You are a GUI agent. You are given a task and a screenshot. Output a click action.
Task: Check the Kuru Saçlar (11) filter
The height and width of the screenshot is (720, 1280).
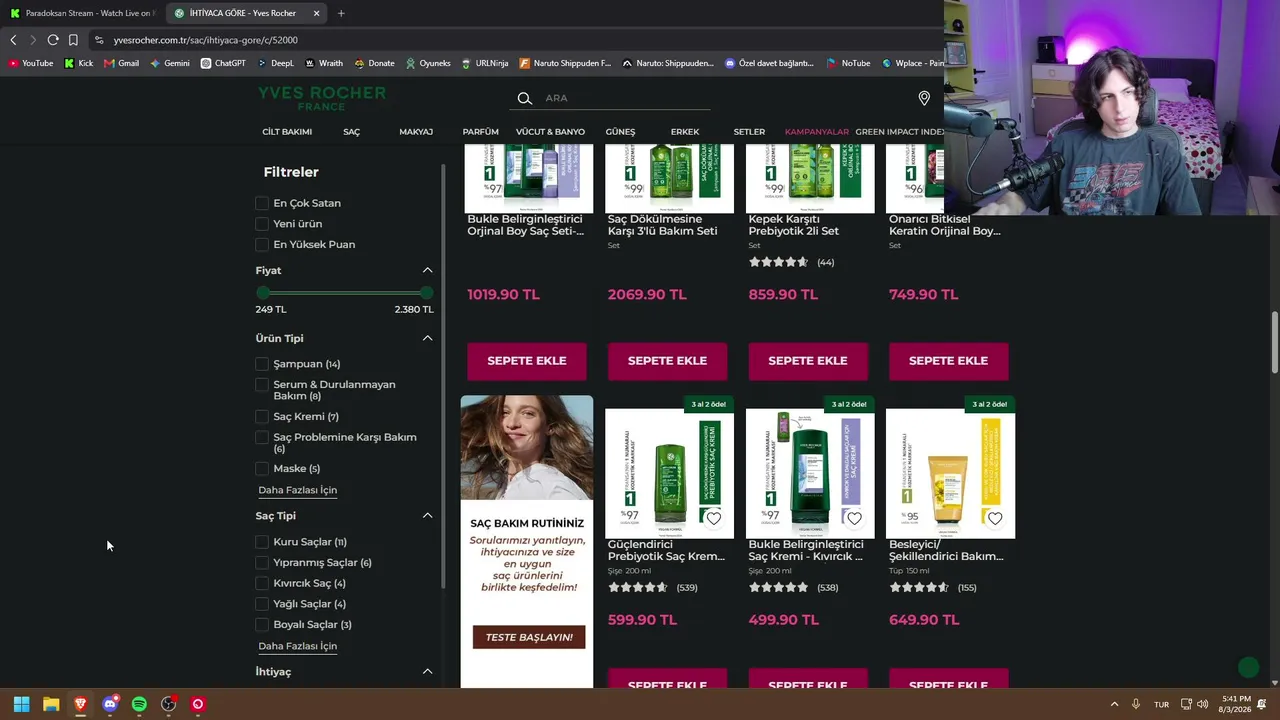[x=262, y=542]
